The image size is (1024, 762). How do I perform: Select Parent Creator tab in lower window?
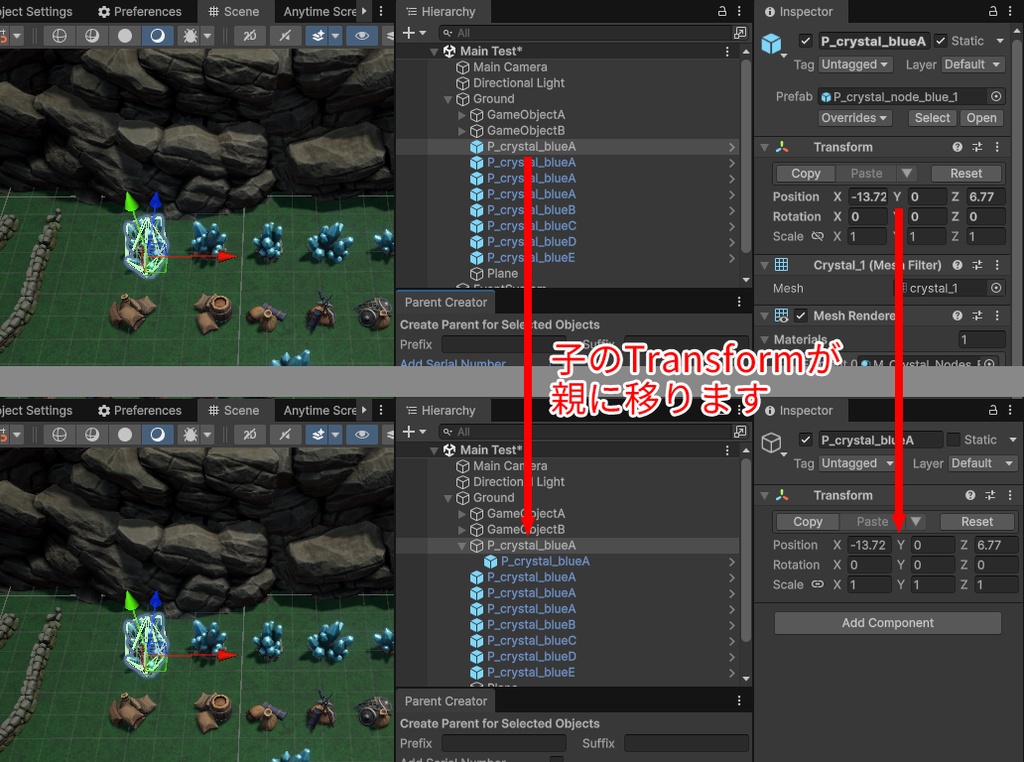(x=446, y=701)
